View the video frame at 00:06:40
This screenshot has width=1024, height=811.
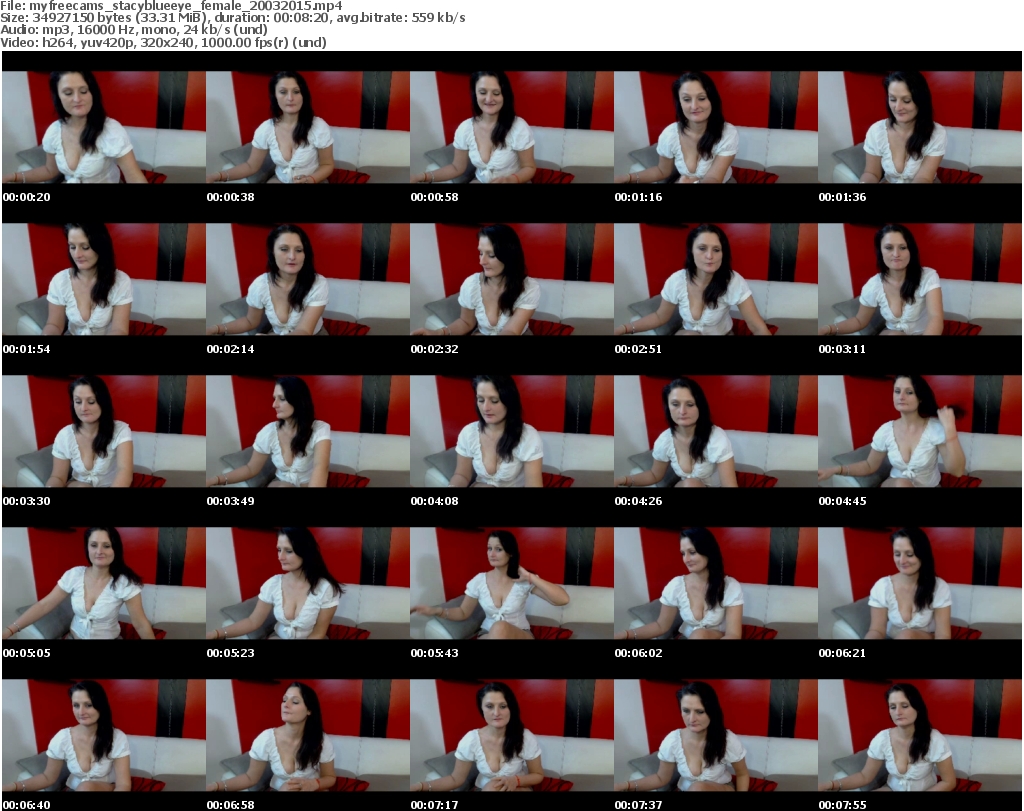pyautogui.click(x=104, y=735)
